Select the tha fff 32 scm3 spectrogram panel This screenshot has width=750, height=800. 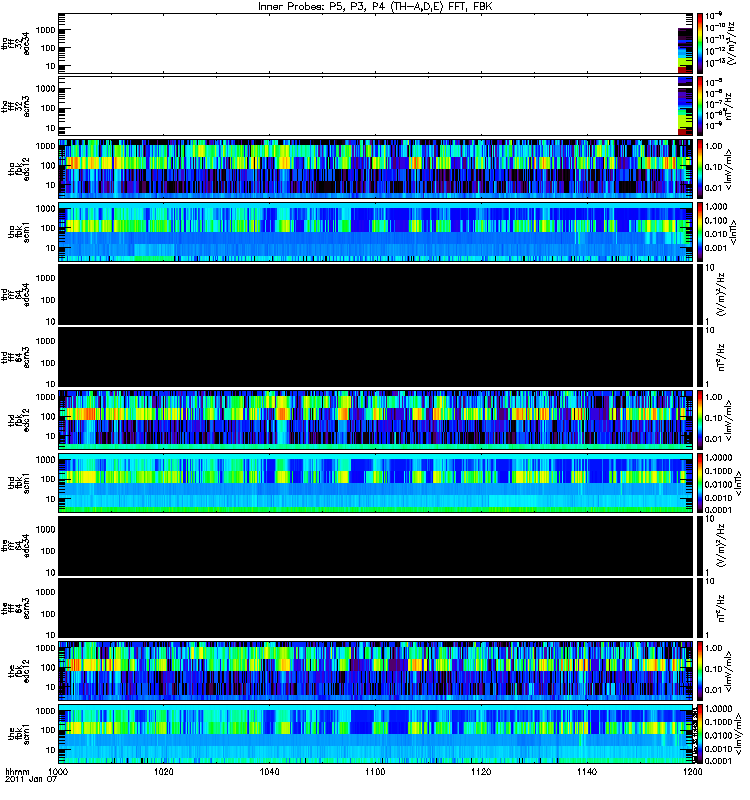click(x=376, y=106)
